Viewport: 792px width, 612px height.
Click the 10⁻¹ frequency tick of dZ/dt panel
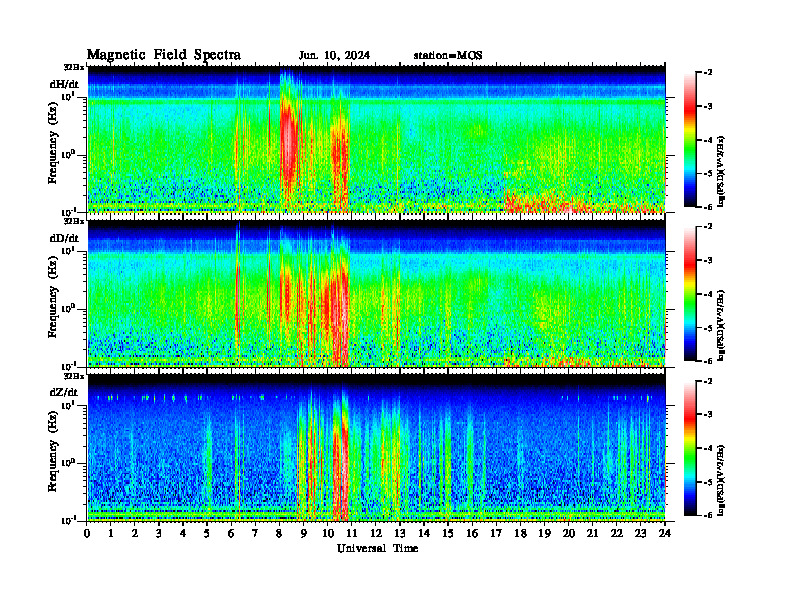pyautogui.click(x=68, y=520)
